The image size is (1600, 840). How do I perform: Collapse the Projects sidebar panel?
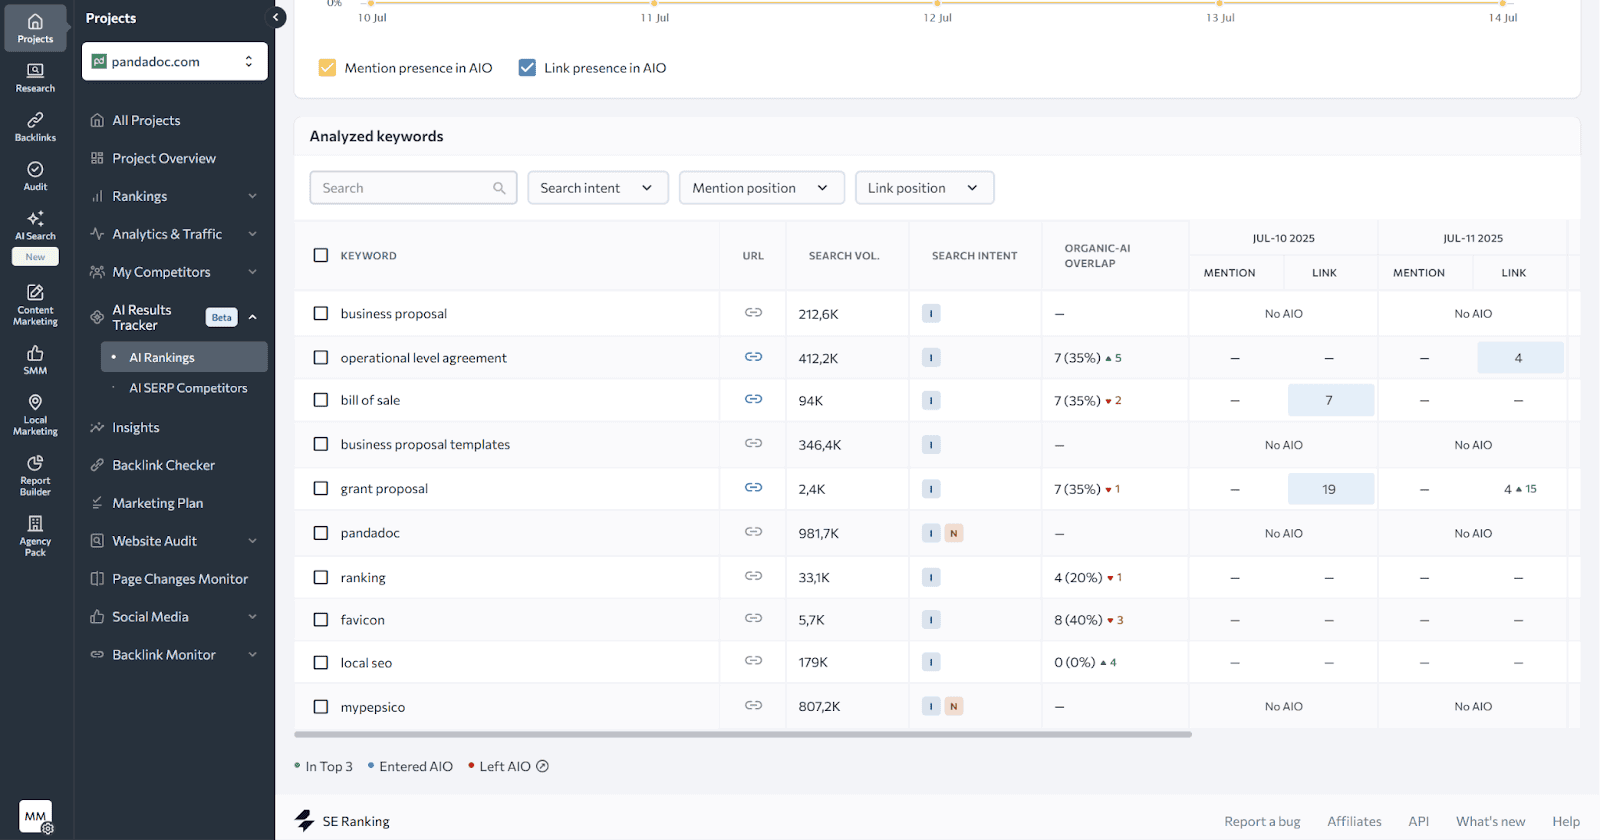click(276, 17)
